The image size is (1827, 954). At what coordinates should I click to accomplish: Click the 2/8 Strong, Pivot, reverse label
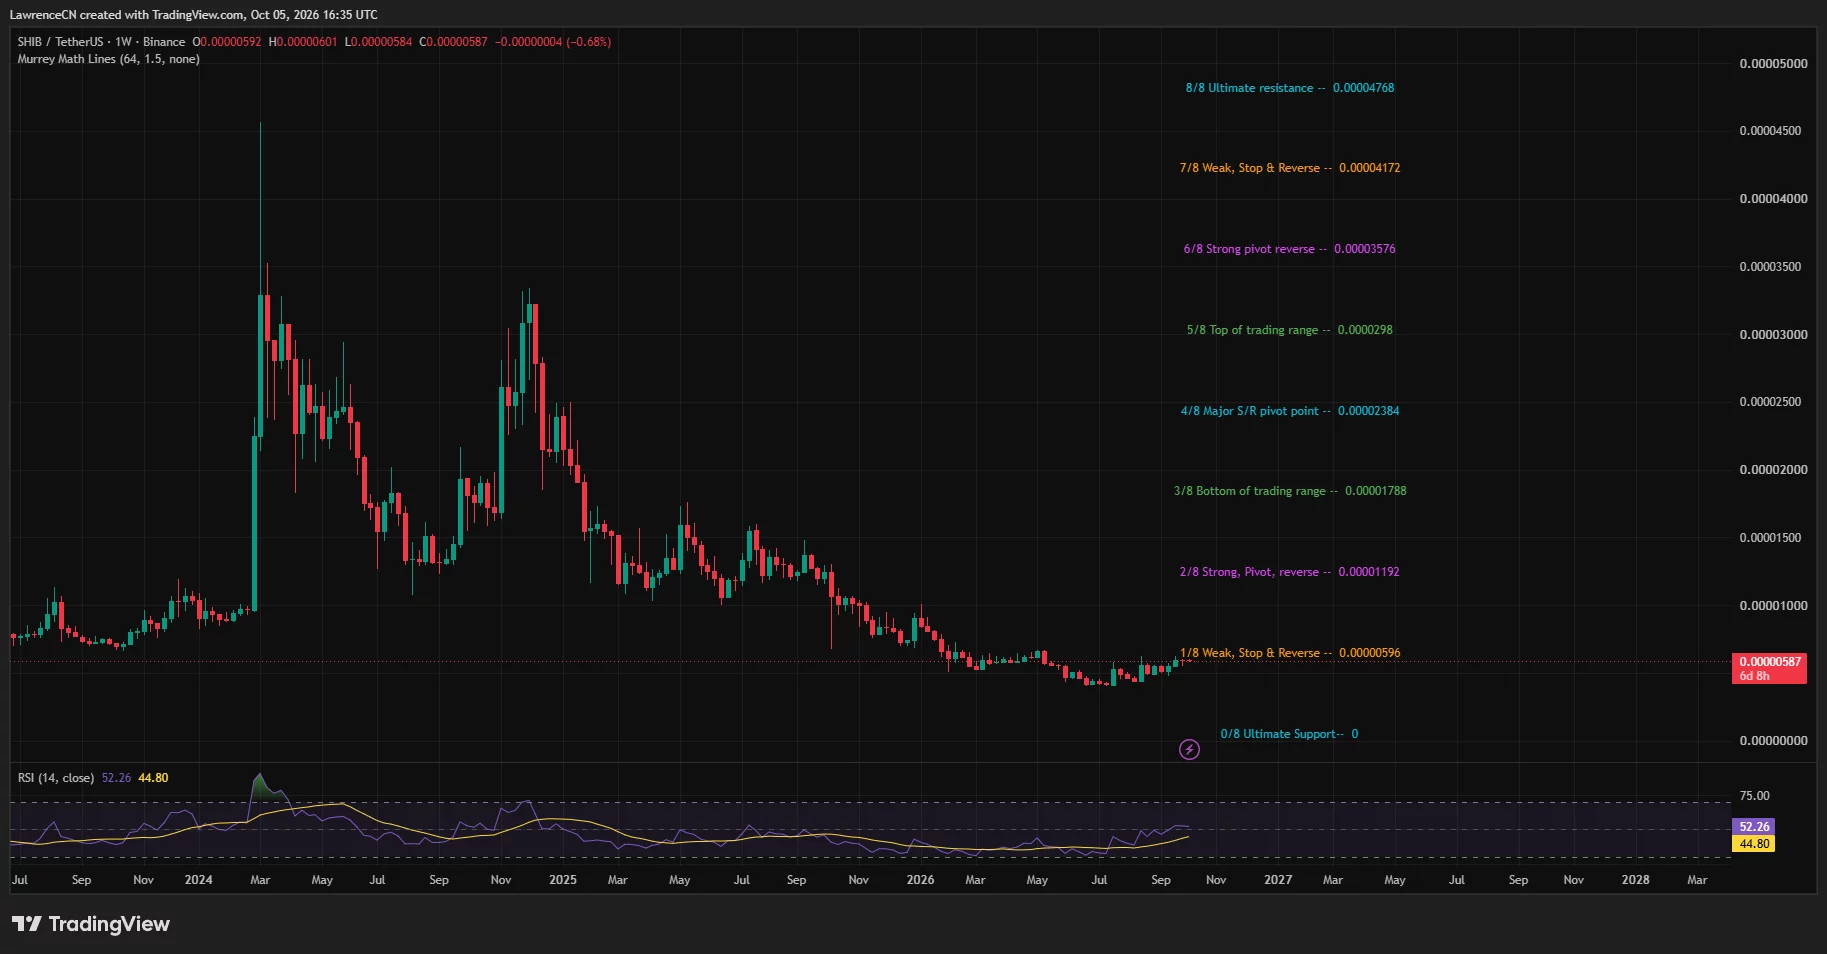point(1290,572)
